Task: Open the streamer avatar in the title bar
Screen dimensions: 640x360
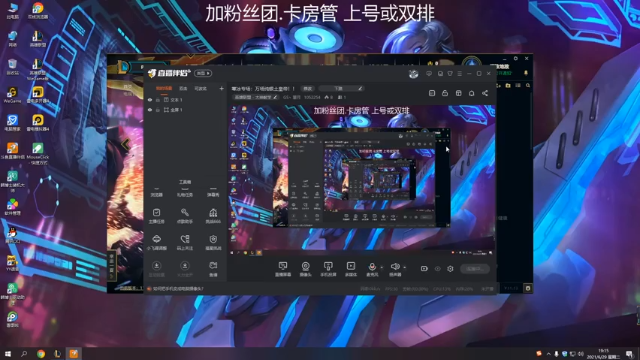Action: pos(413,74)
